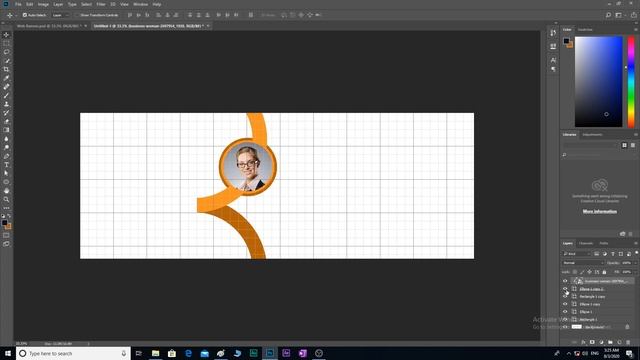Select the Move tool in the toolbox
The image size is (640, 360).
(6, 35)
